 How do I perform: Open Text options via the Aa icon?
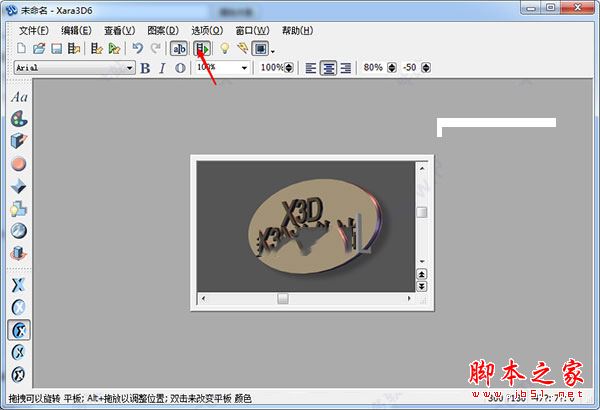coord(19,97)
